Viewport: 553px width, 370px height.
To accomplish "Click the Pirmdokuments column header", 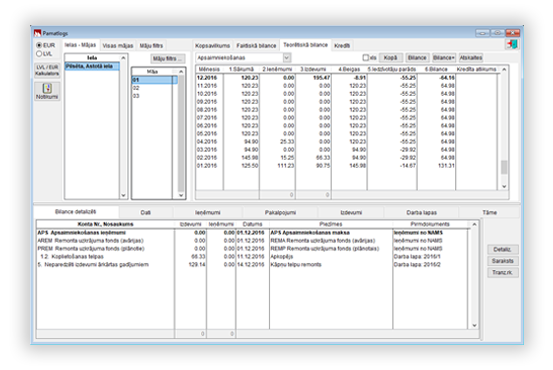I will [430, 224].
